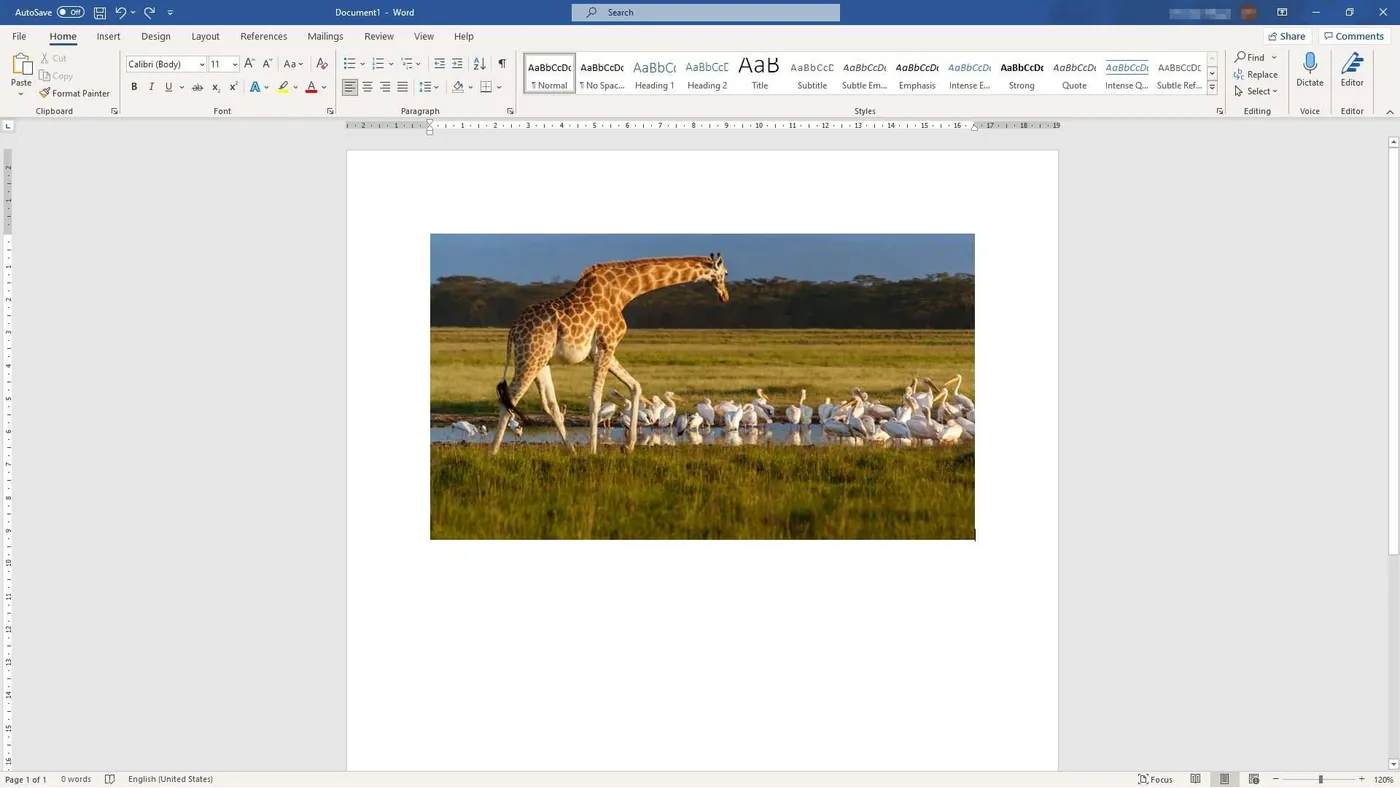This screenshot has height=788, width=1400.
Task: Open the Layout tab
Action: [x=205, y=36]
